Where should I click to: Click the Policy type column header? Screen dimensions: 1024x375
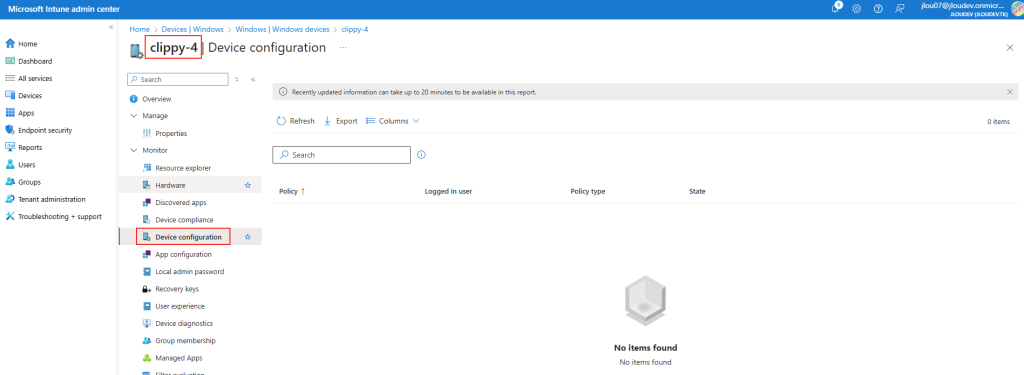(x=588, y=191)
